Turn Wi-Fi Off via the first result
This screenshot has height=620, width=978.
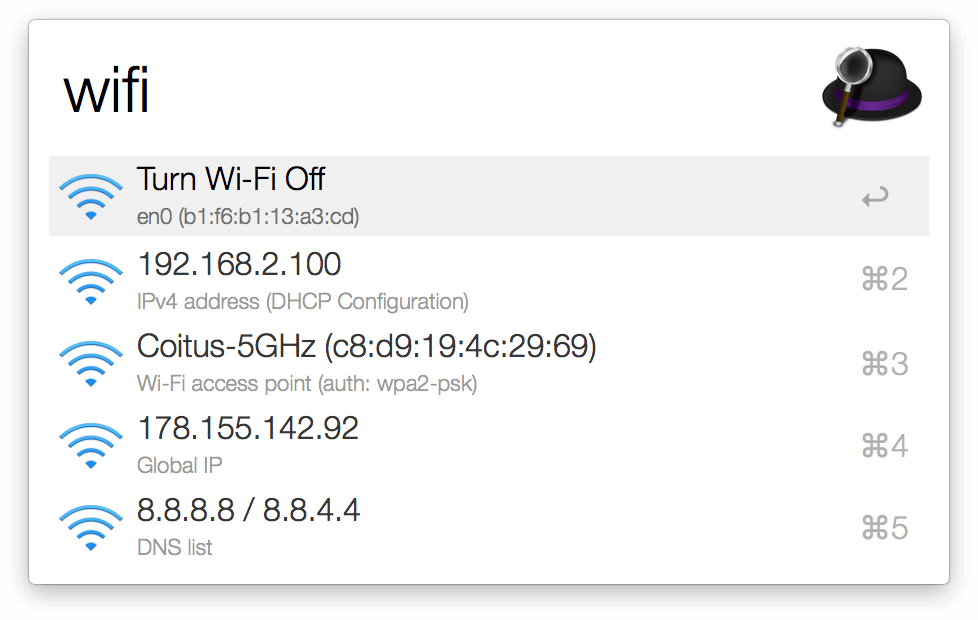point(231,180)
